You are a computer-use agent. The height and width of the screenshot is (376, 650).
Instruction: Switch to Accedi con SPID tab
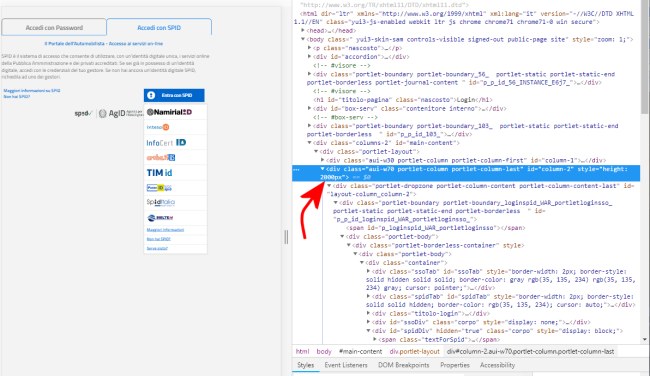pos(159,27)
